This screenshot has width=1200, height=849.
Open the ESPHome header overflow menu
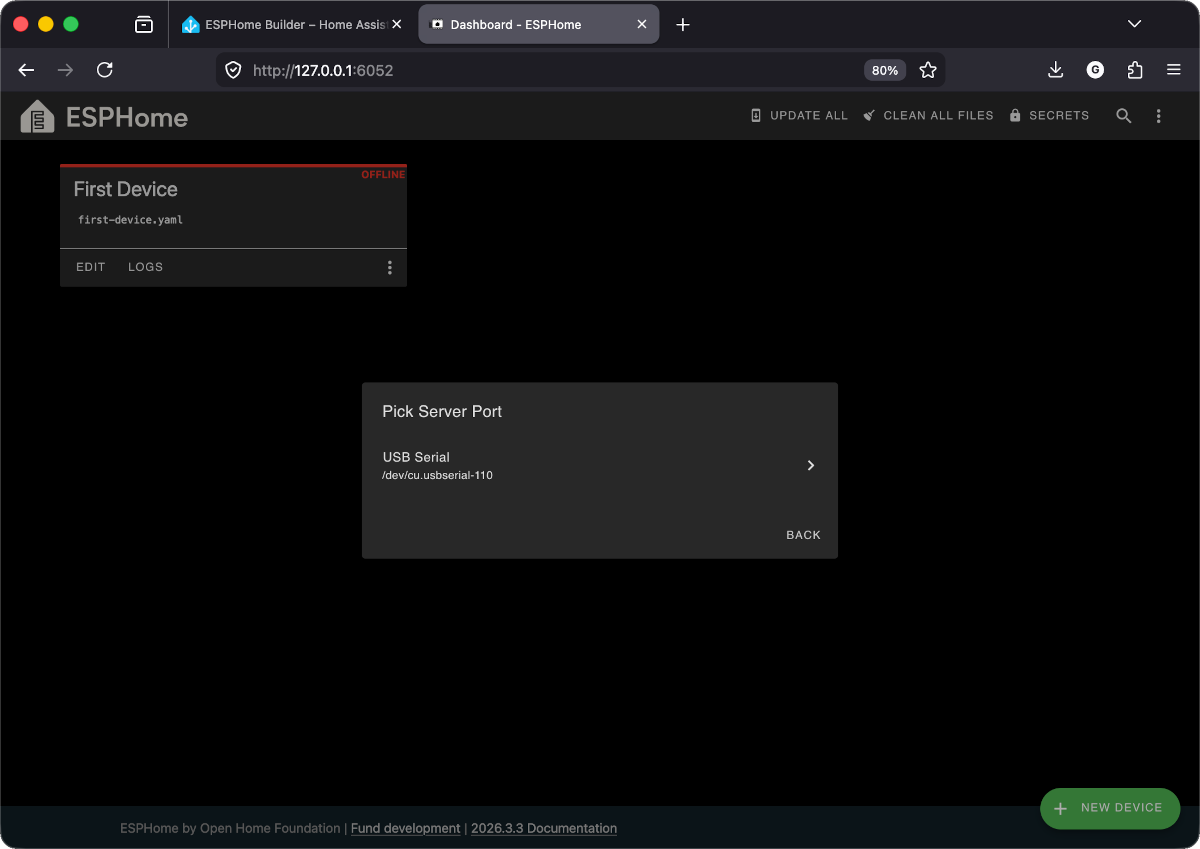[x=1159, y=116]
